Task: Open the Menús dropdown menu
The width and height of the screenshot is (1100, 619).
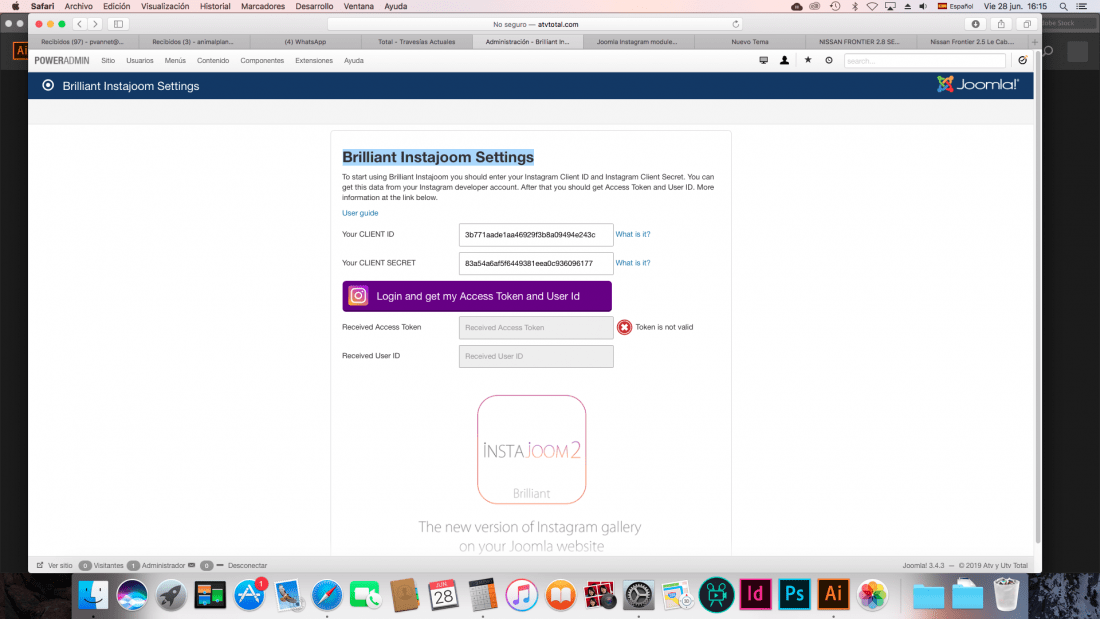Action: [x=175, y=60]
